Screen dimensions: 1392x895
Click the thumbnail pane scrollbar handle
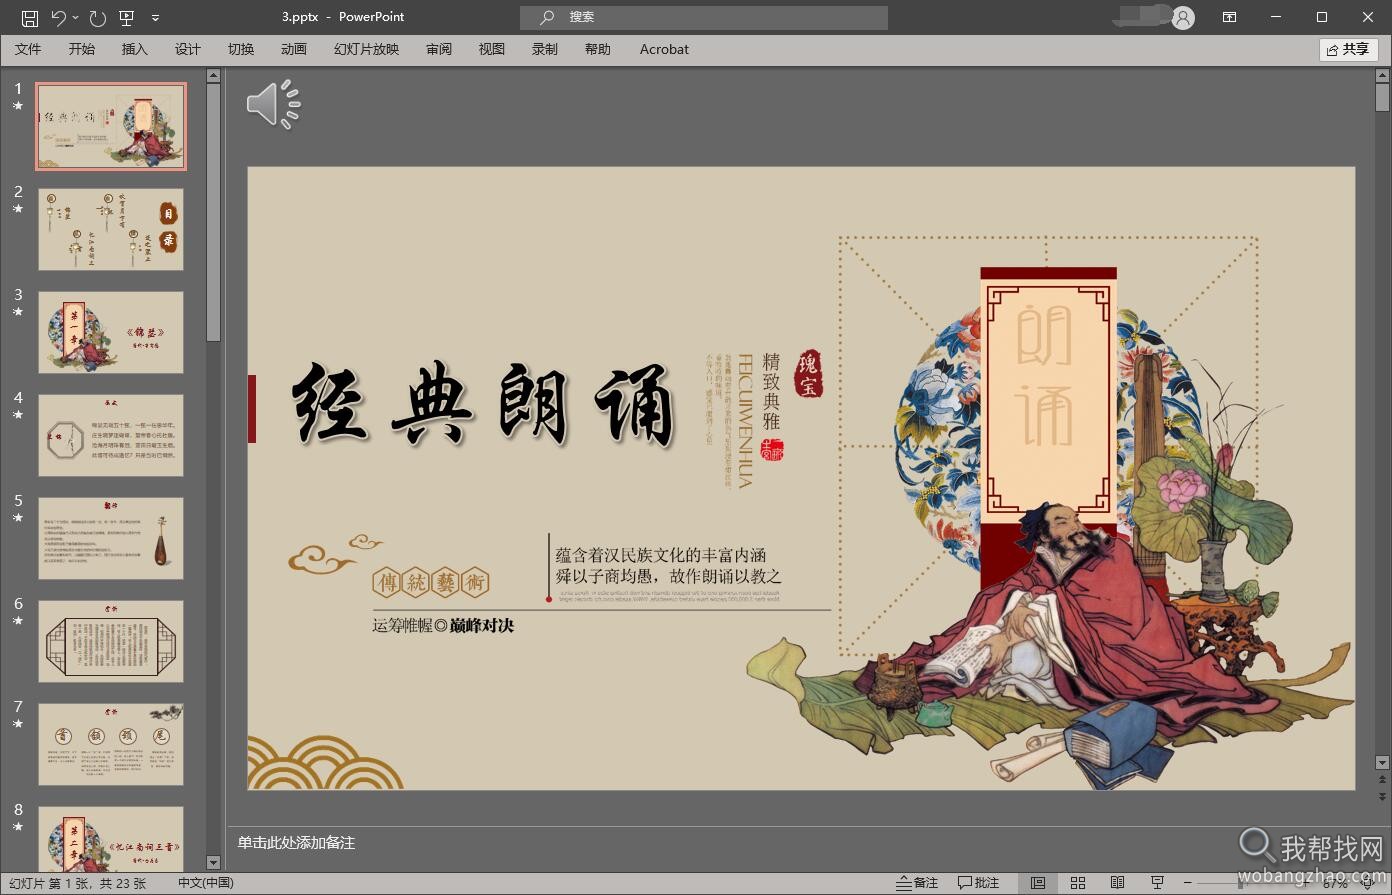pyautogui.click(x=213, y=212)
